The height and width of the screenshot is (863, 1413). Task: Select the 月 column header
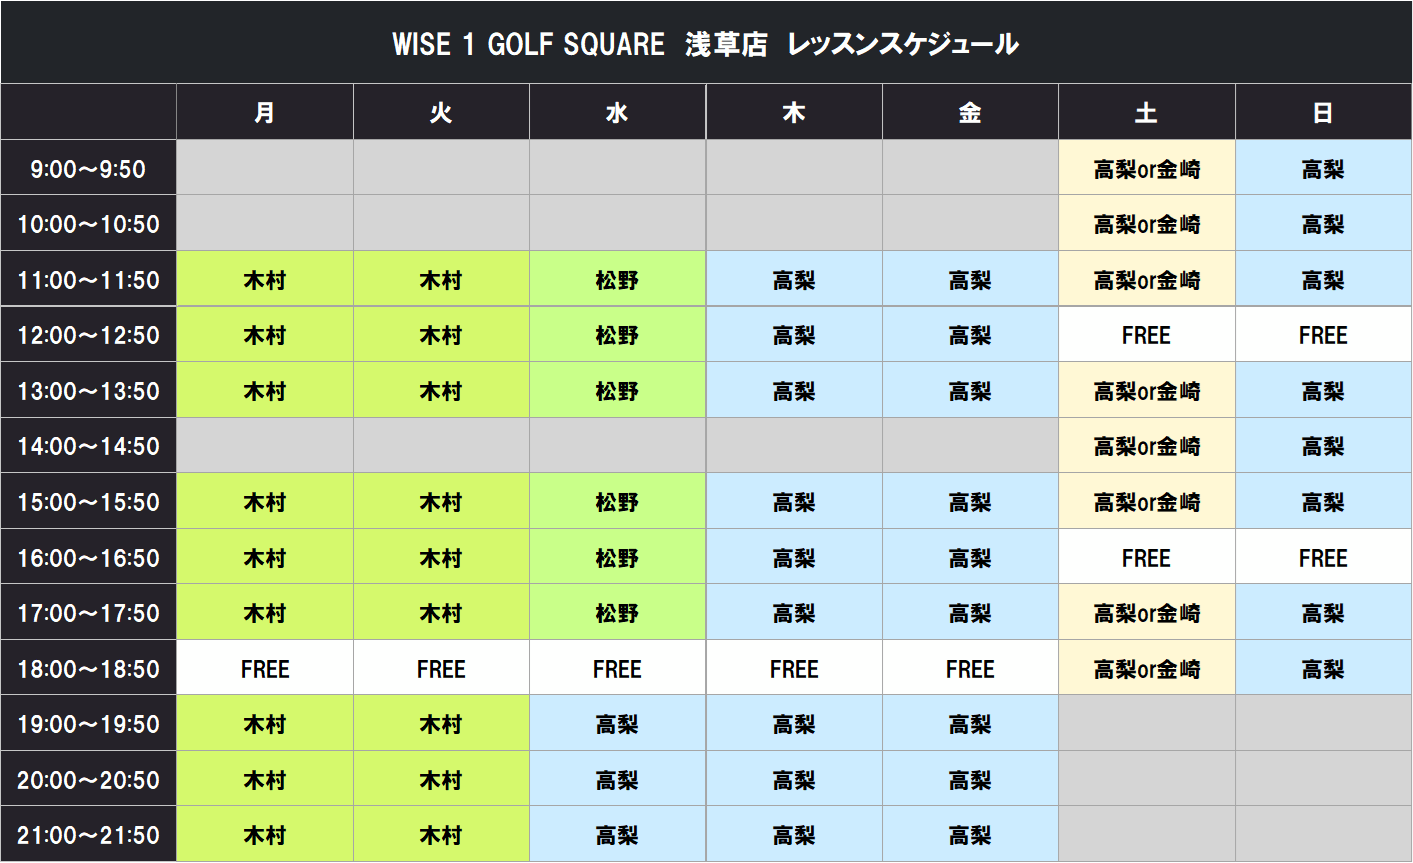[x=265, y=112]
